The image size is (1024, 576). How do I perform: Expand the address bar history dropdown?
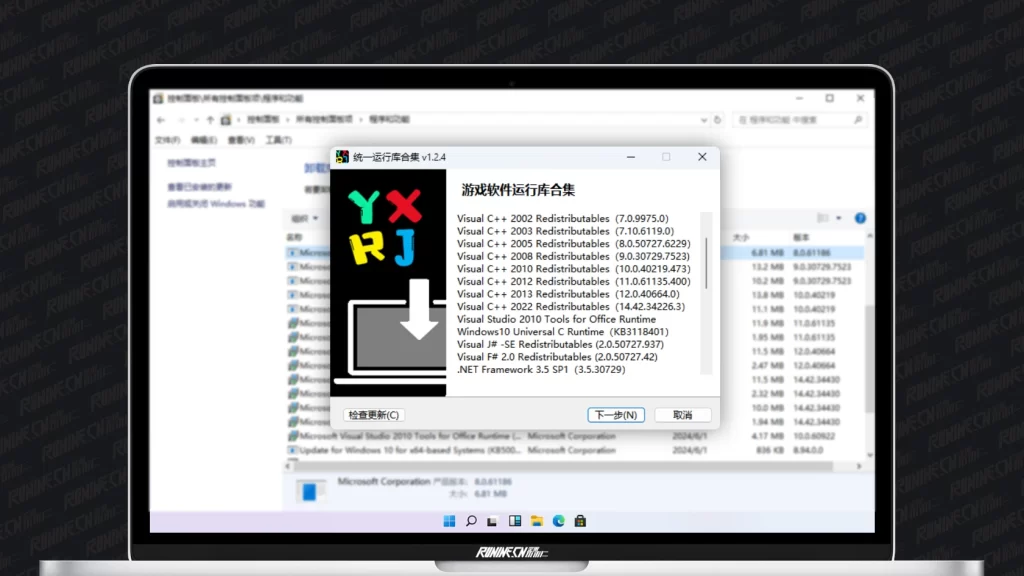point(703,119)
